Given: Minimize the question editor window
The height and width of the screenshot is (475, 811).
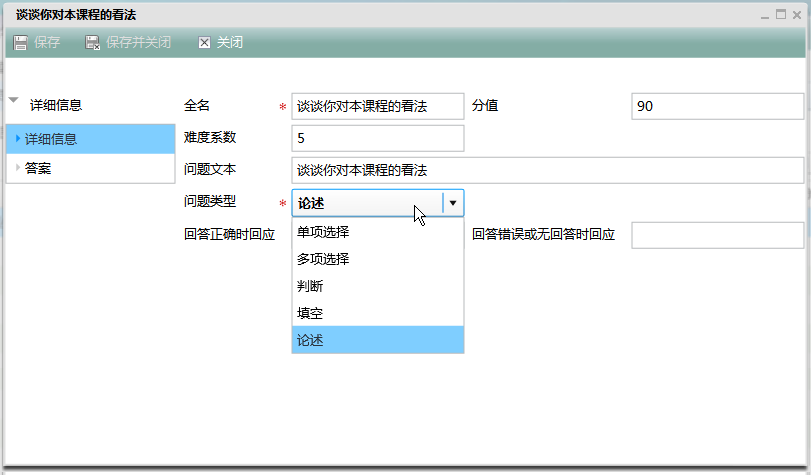Looking at the screenshot, I should pos(765,16).
